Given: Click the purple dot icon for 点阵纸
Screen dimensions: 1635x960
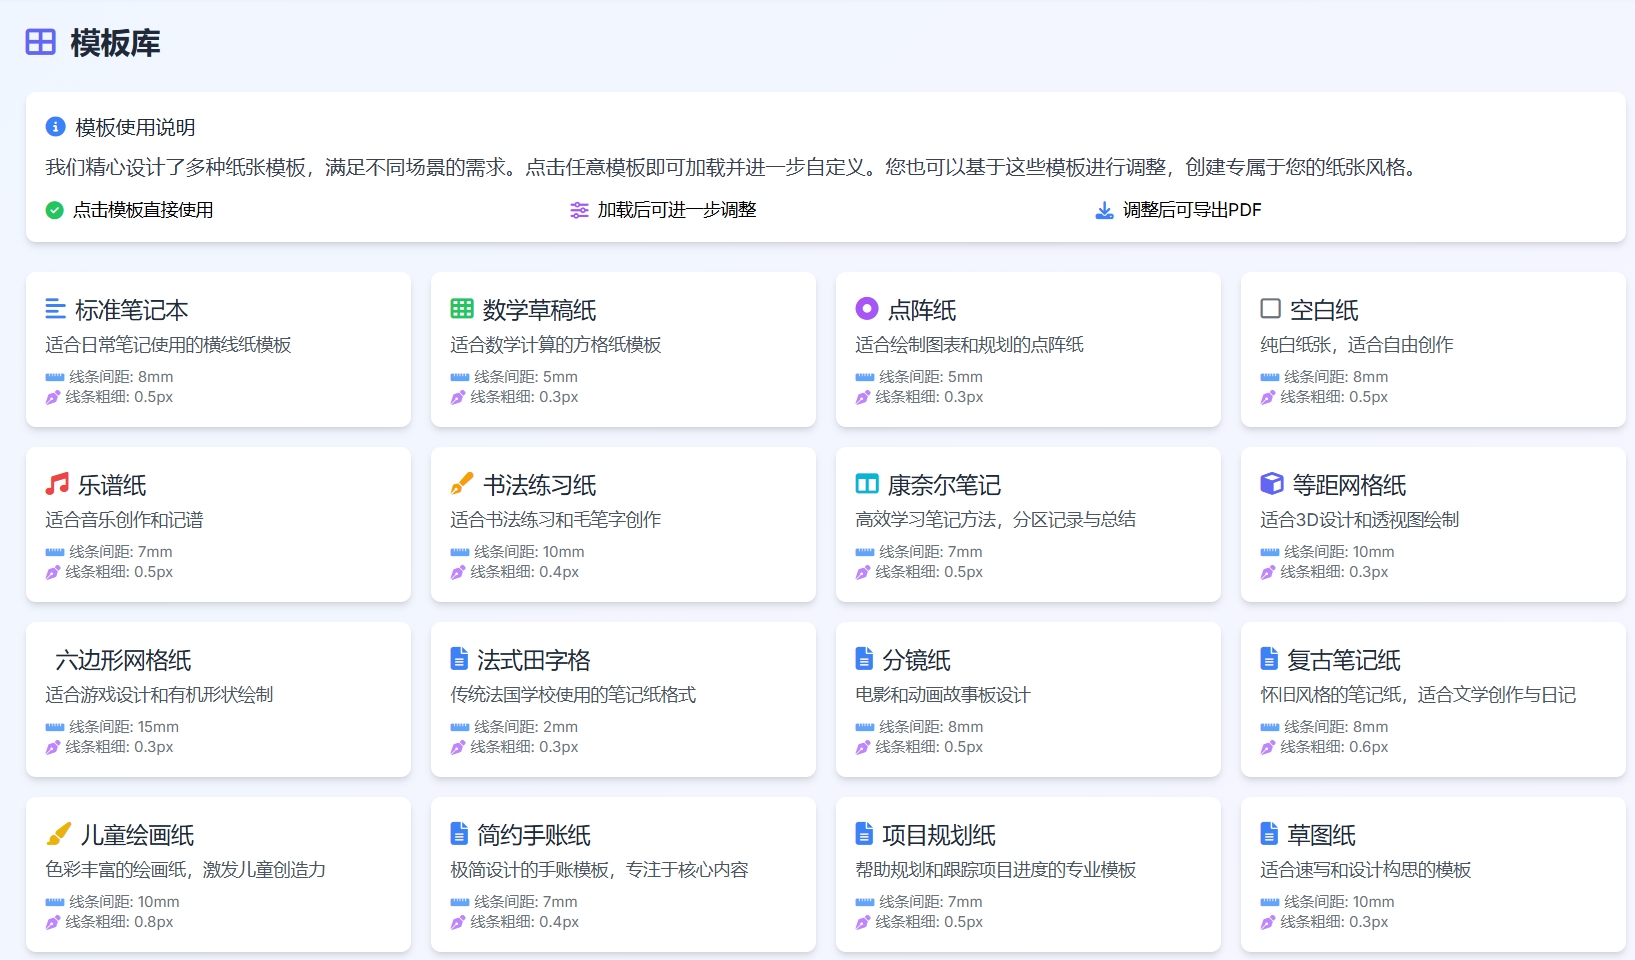Looking at the screenshot, I should 866,309.
